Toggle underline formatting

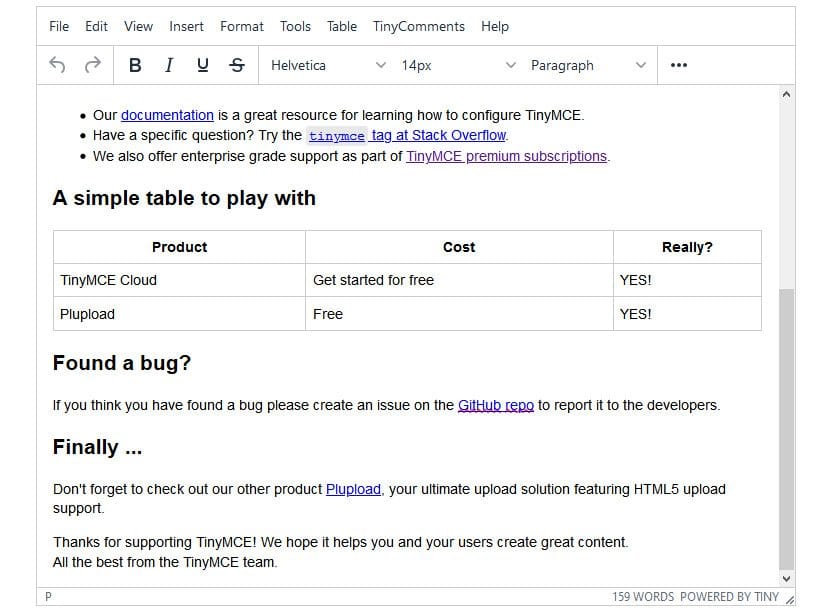[x=203, y=65]
